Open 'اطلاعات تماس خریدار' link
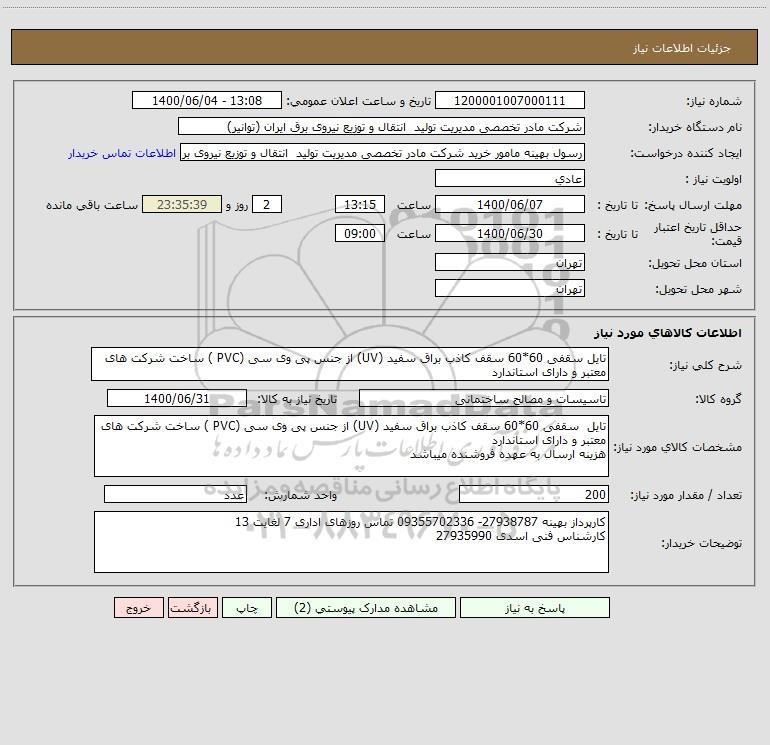The width and height of the screenshot is (770, 745). (x=122, y=153)
